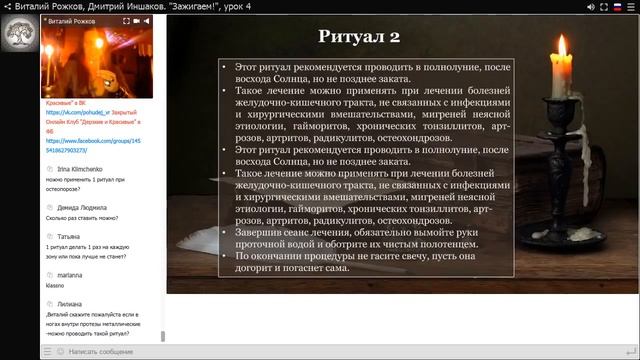Screen dimensions: 640x360
Task: Select the chat name Лилиана
Action: coord(69,304)
